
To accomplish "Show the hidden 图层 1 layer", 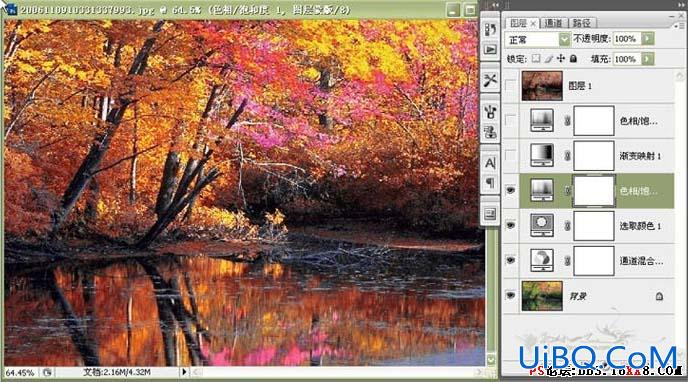I will tap(510, 86).
